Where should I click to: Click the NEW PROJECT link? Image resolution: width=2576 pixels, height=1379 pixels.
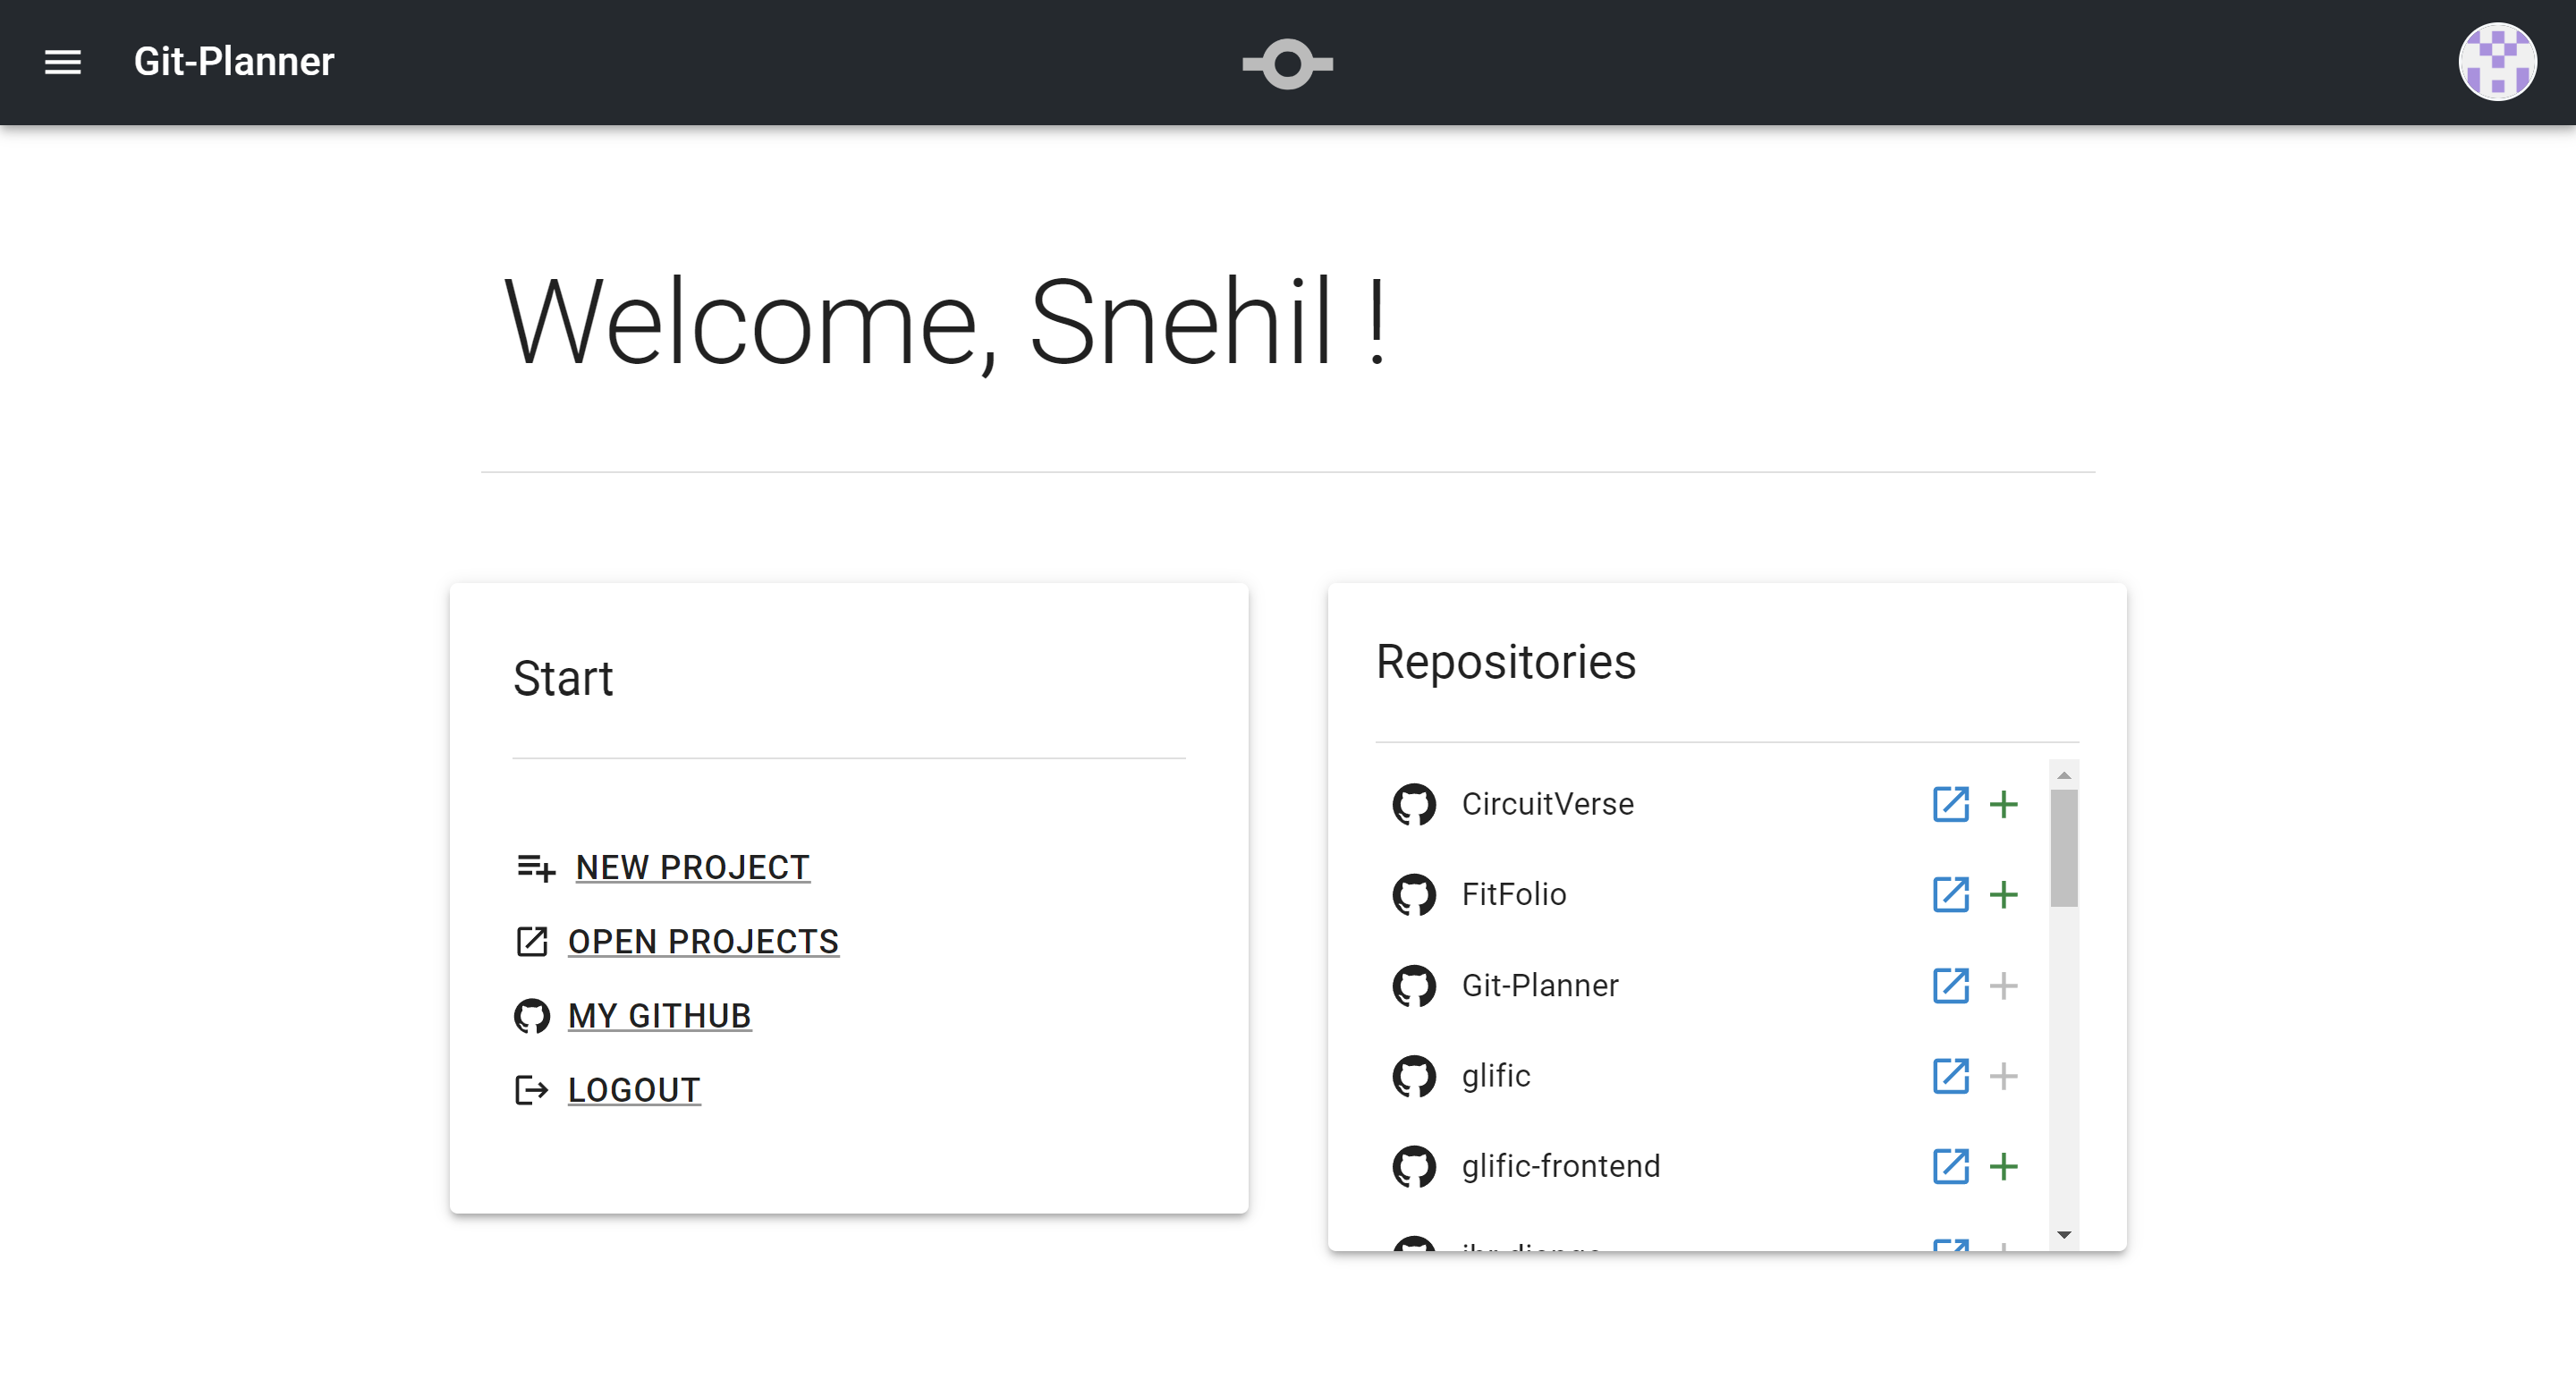pyautogui.click(x=692, y=867)
